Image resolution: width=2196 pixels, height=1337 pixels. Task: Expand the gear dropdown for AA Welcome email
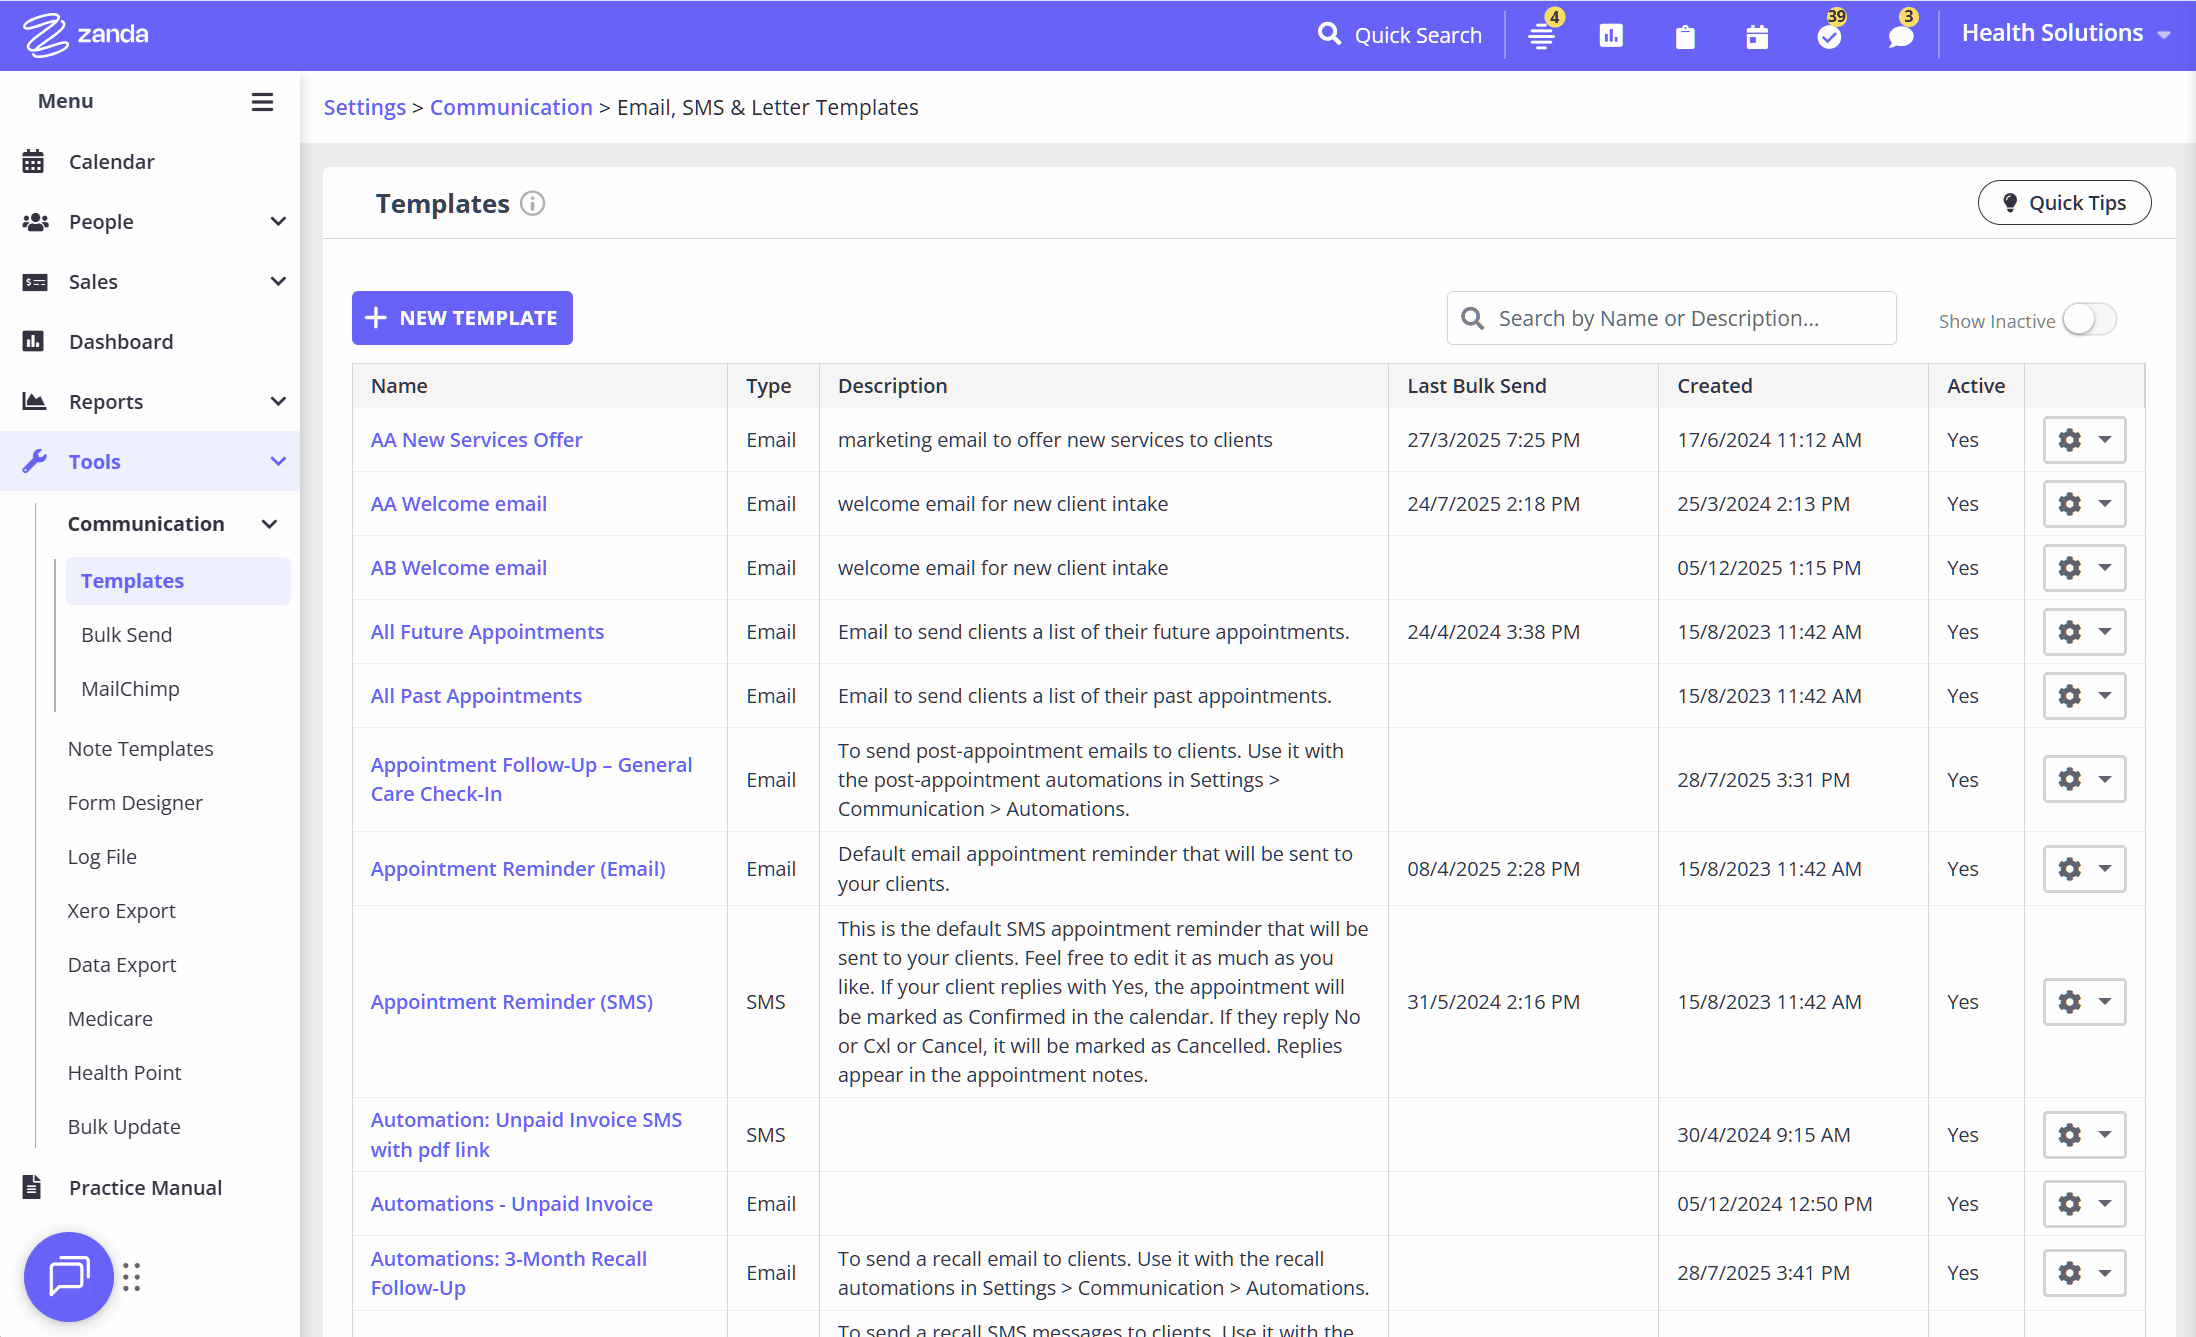click(x=2104, y=504)
